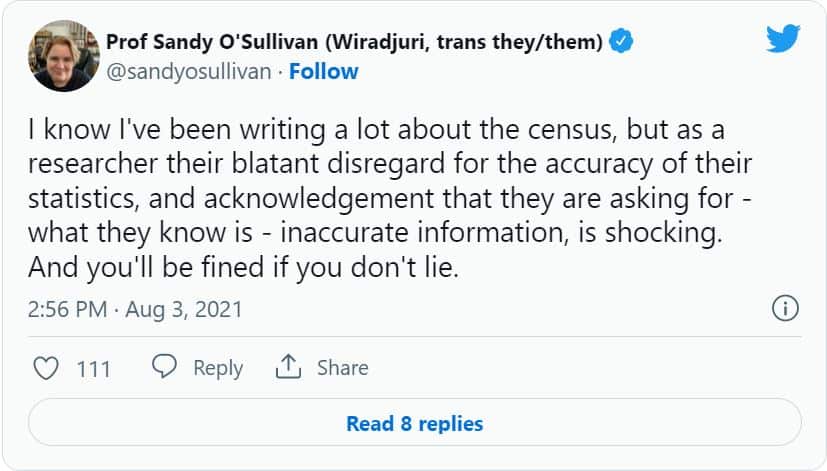Open Sandy O'Sullivan's profile photo

pyautogui.click(x=63, y=56)
